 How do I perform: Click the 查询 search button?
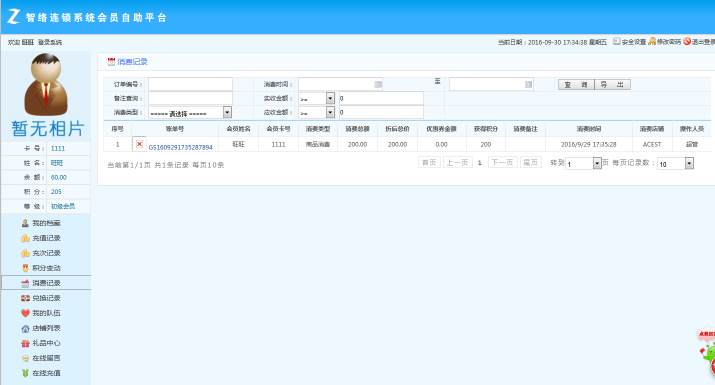[576, 84]
